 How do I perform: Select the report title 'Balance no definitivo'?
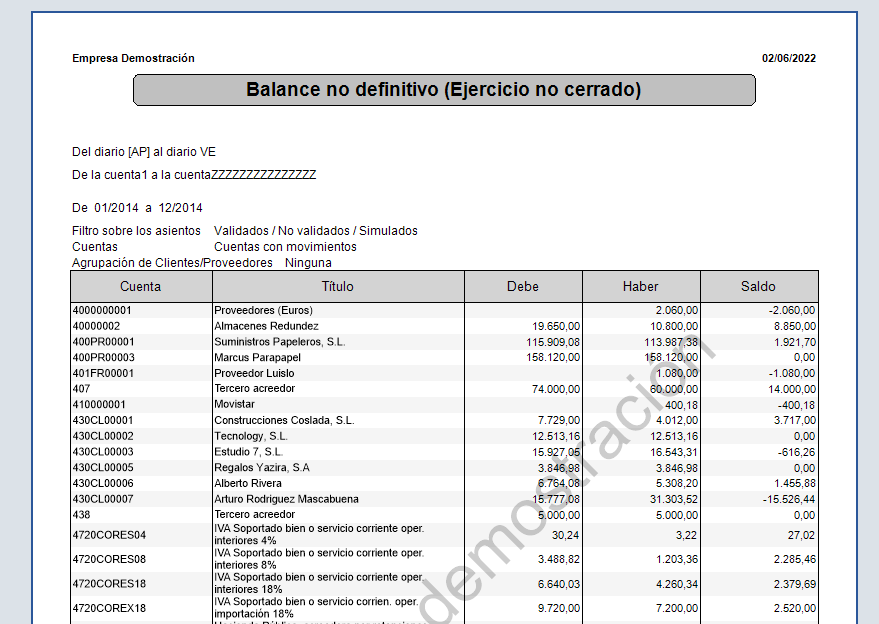[444, 90]
